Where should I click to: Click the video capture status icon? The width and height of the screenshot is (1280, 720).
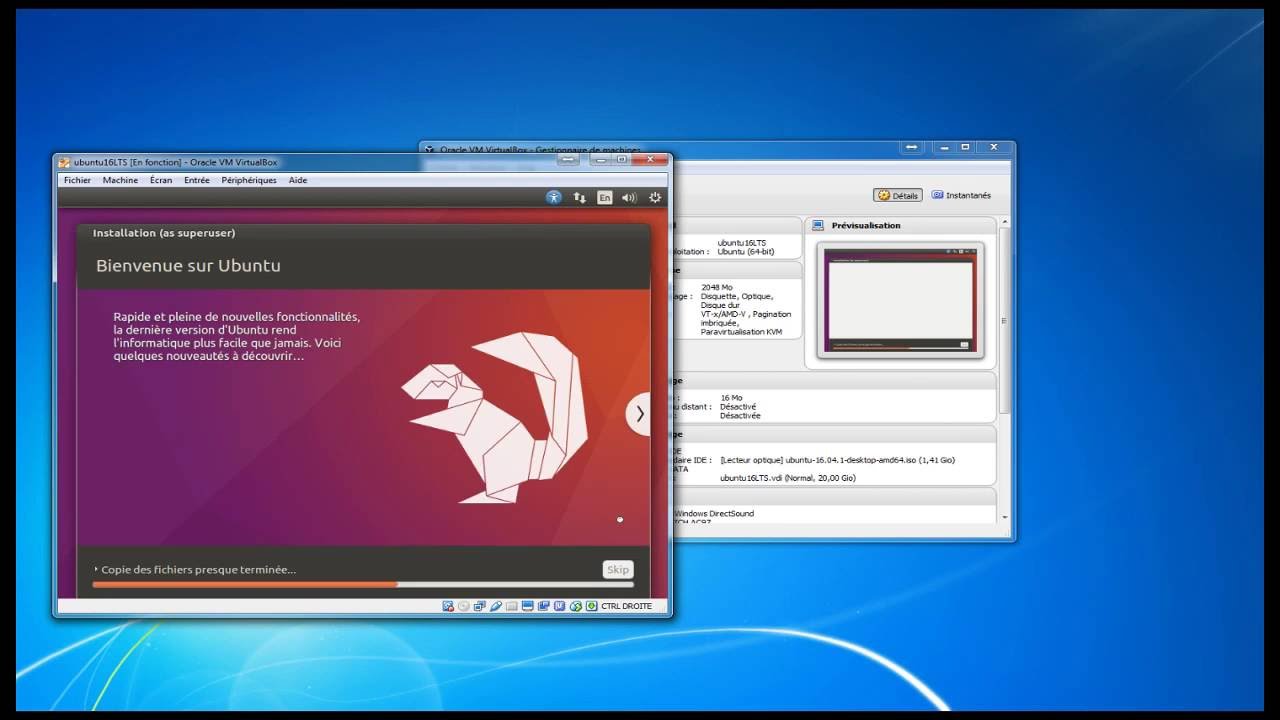(543, 606)
